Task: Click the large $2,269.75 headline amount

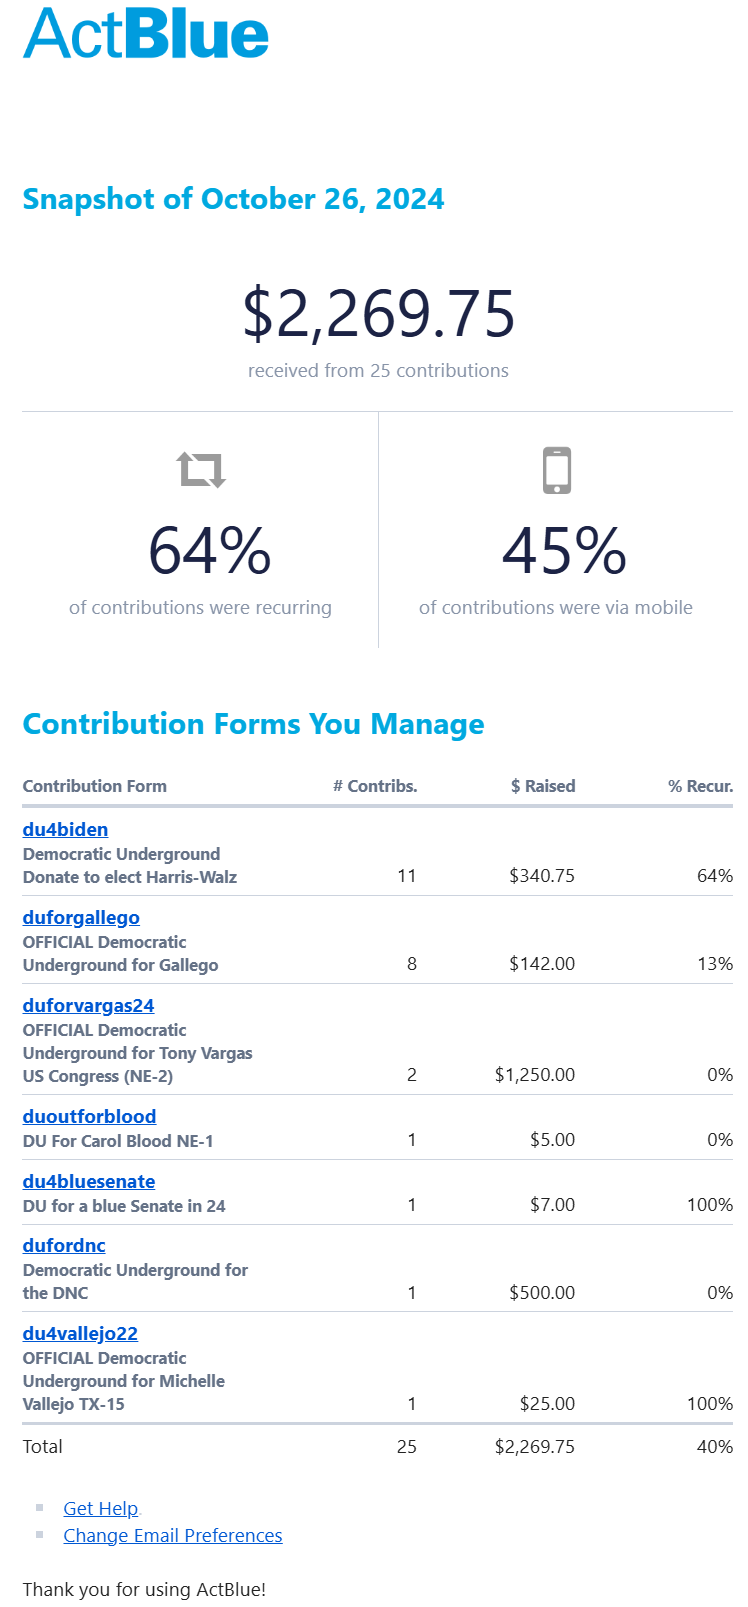Action: 378,313
